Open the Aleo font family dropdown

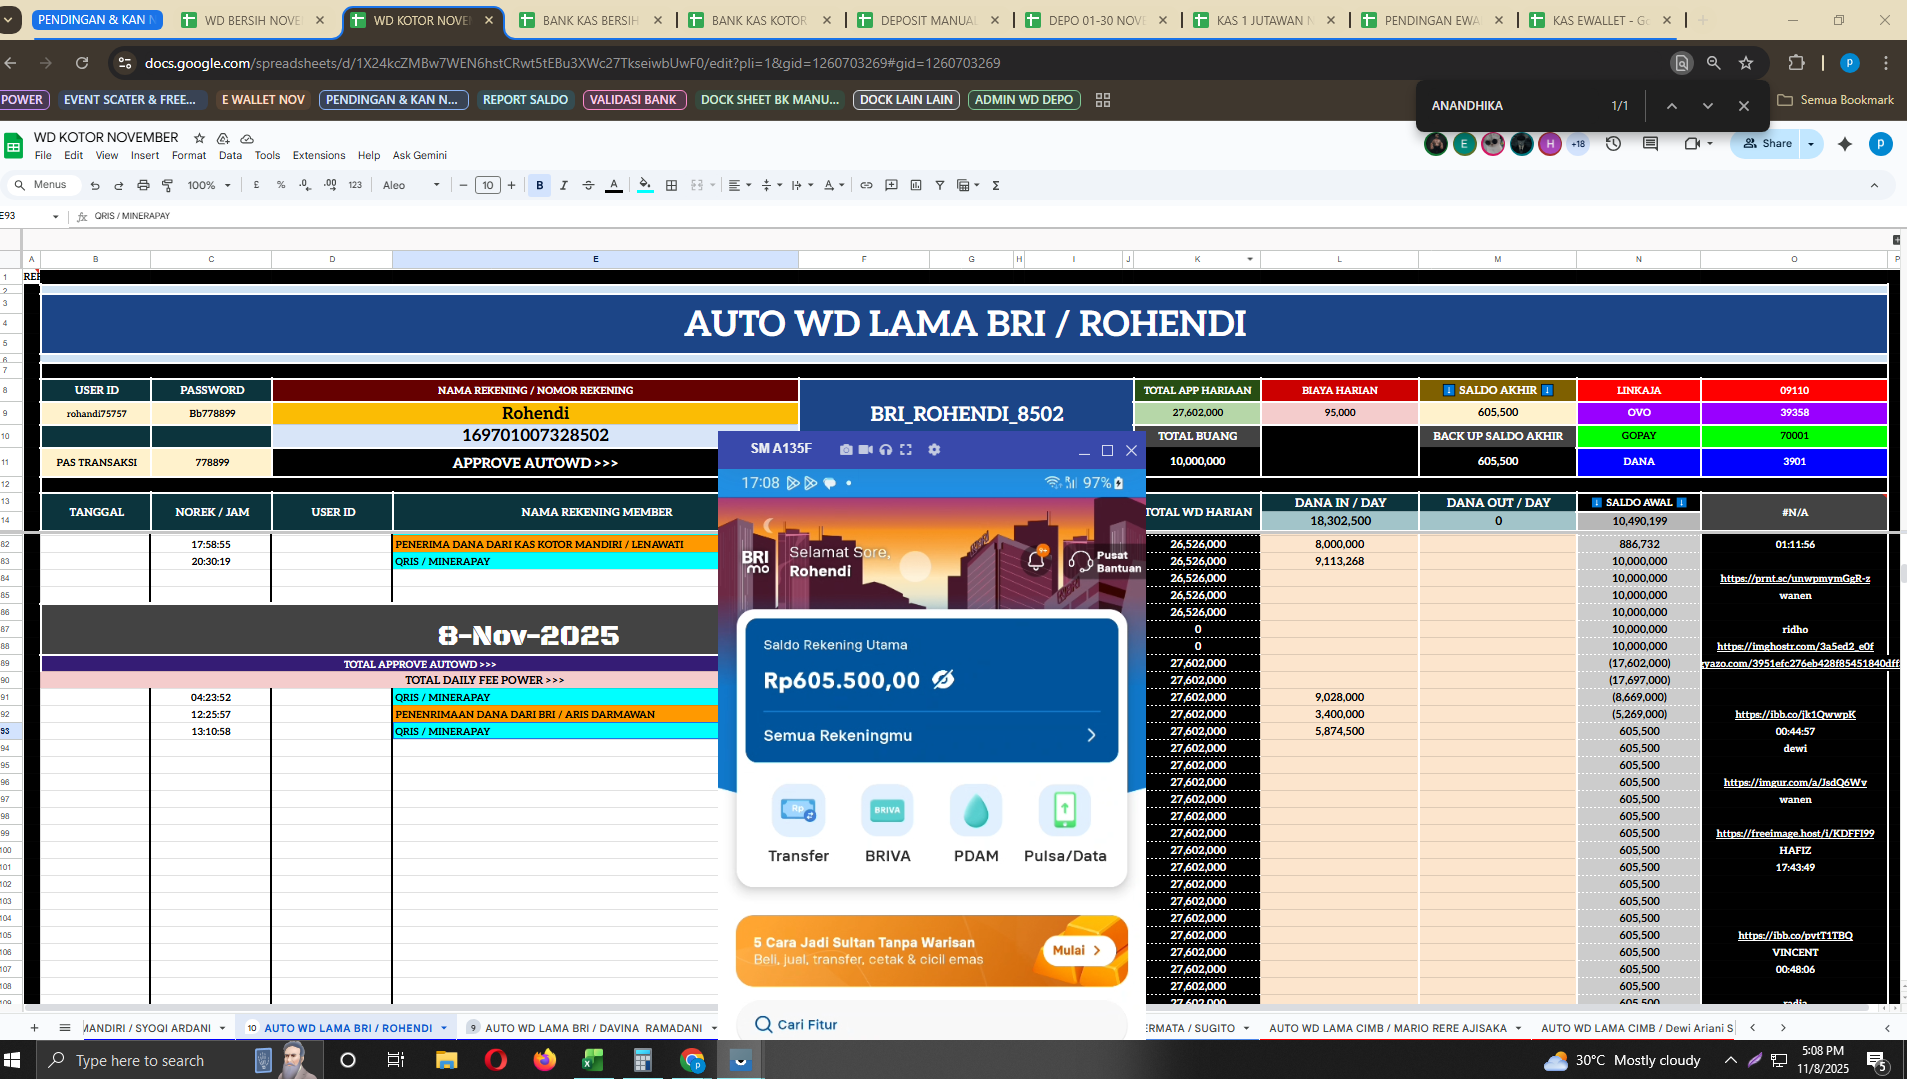411,185
